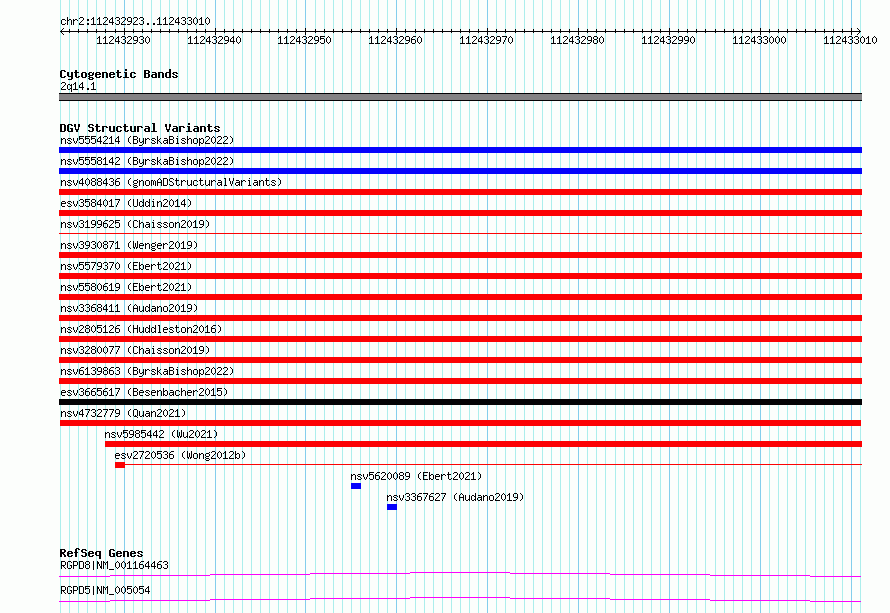Open the esv3584017 (Uddin2014) variant label

(x=126, y=203)
